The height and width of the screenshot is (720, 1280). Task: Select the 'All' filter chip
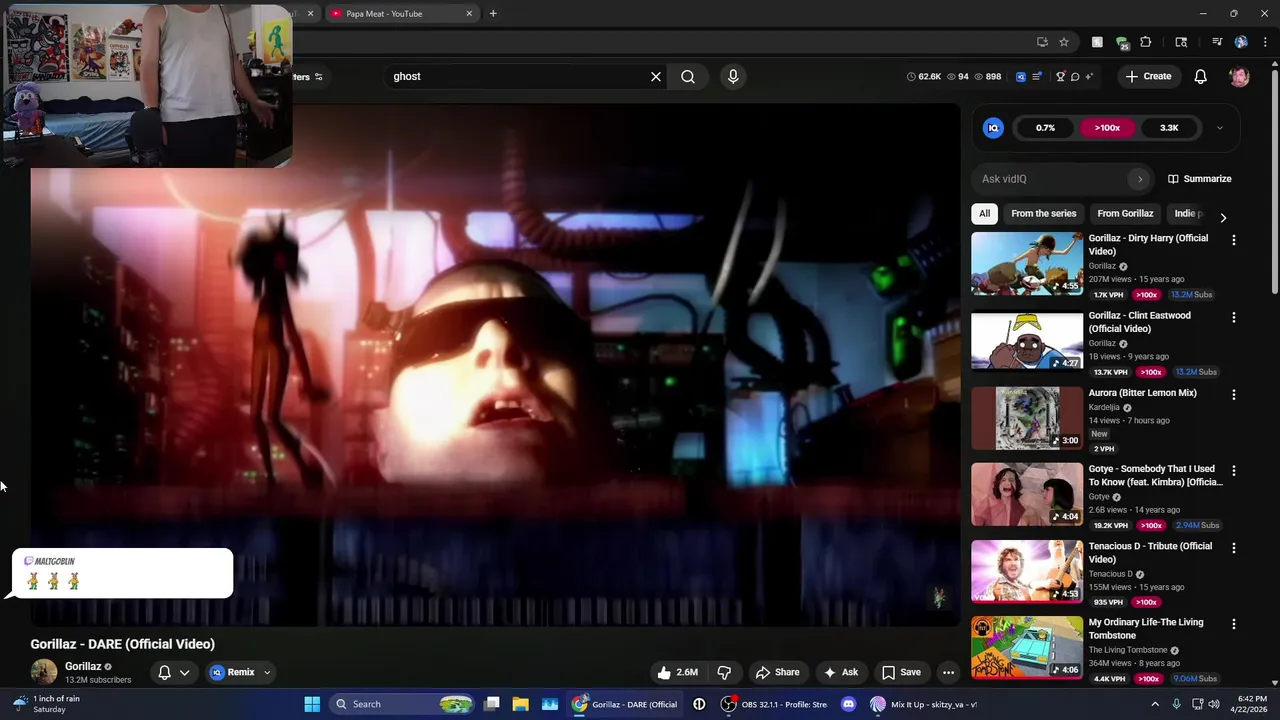[x=984, y=213]
